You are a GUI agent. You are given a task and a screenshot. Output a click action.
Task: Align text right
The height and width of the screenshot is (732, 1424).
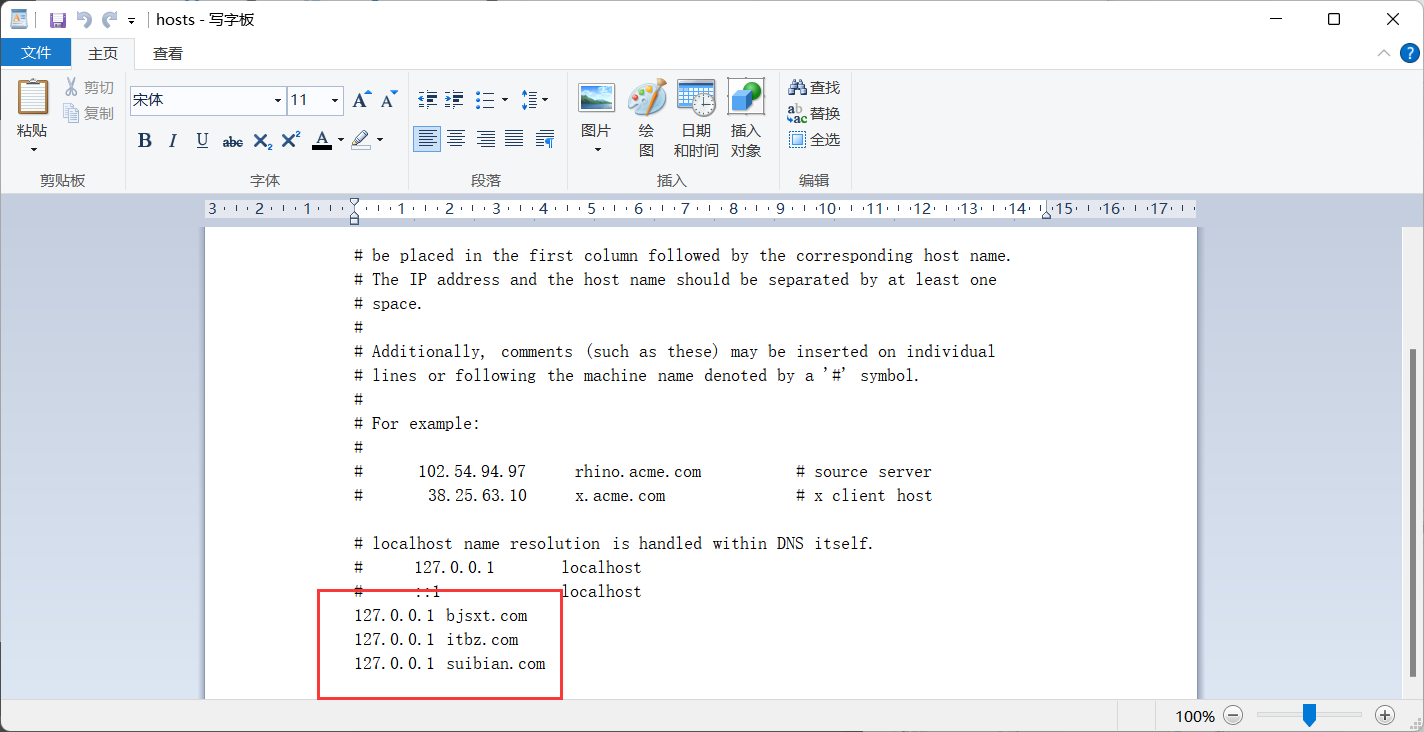pyautogui.click(x=485, y=139)
